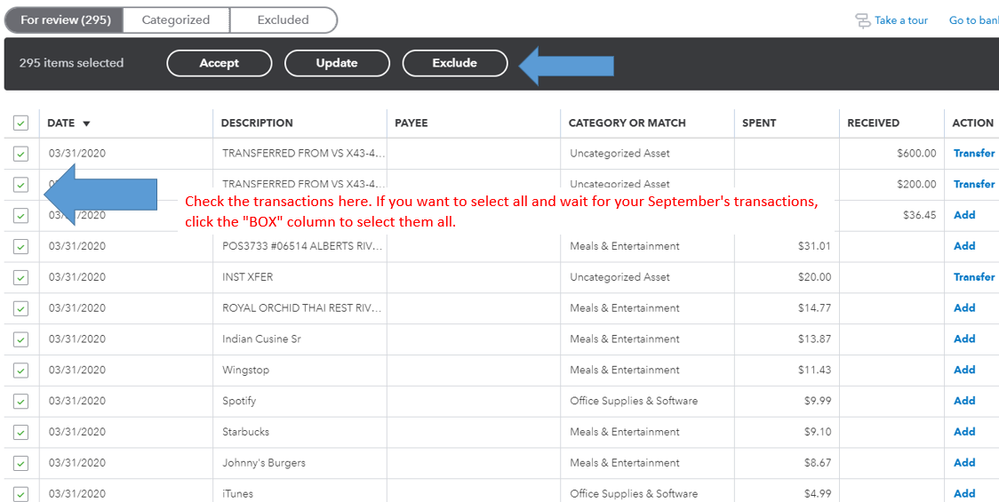Select the iTunes description
The image size is (999, 502).
point(237,494)
